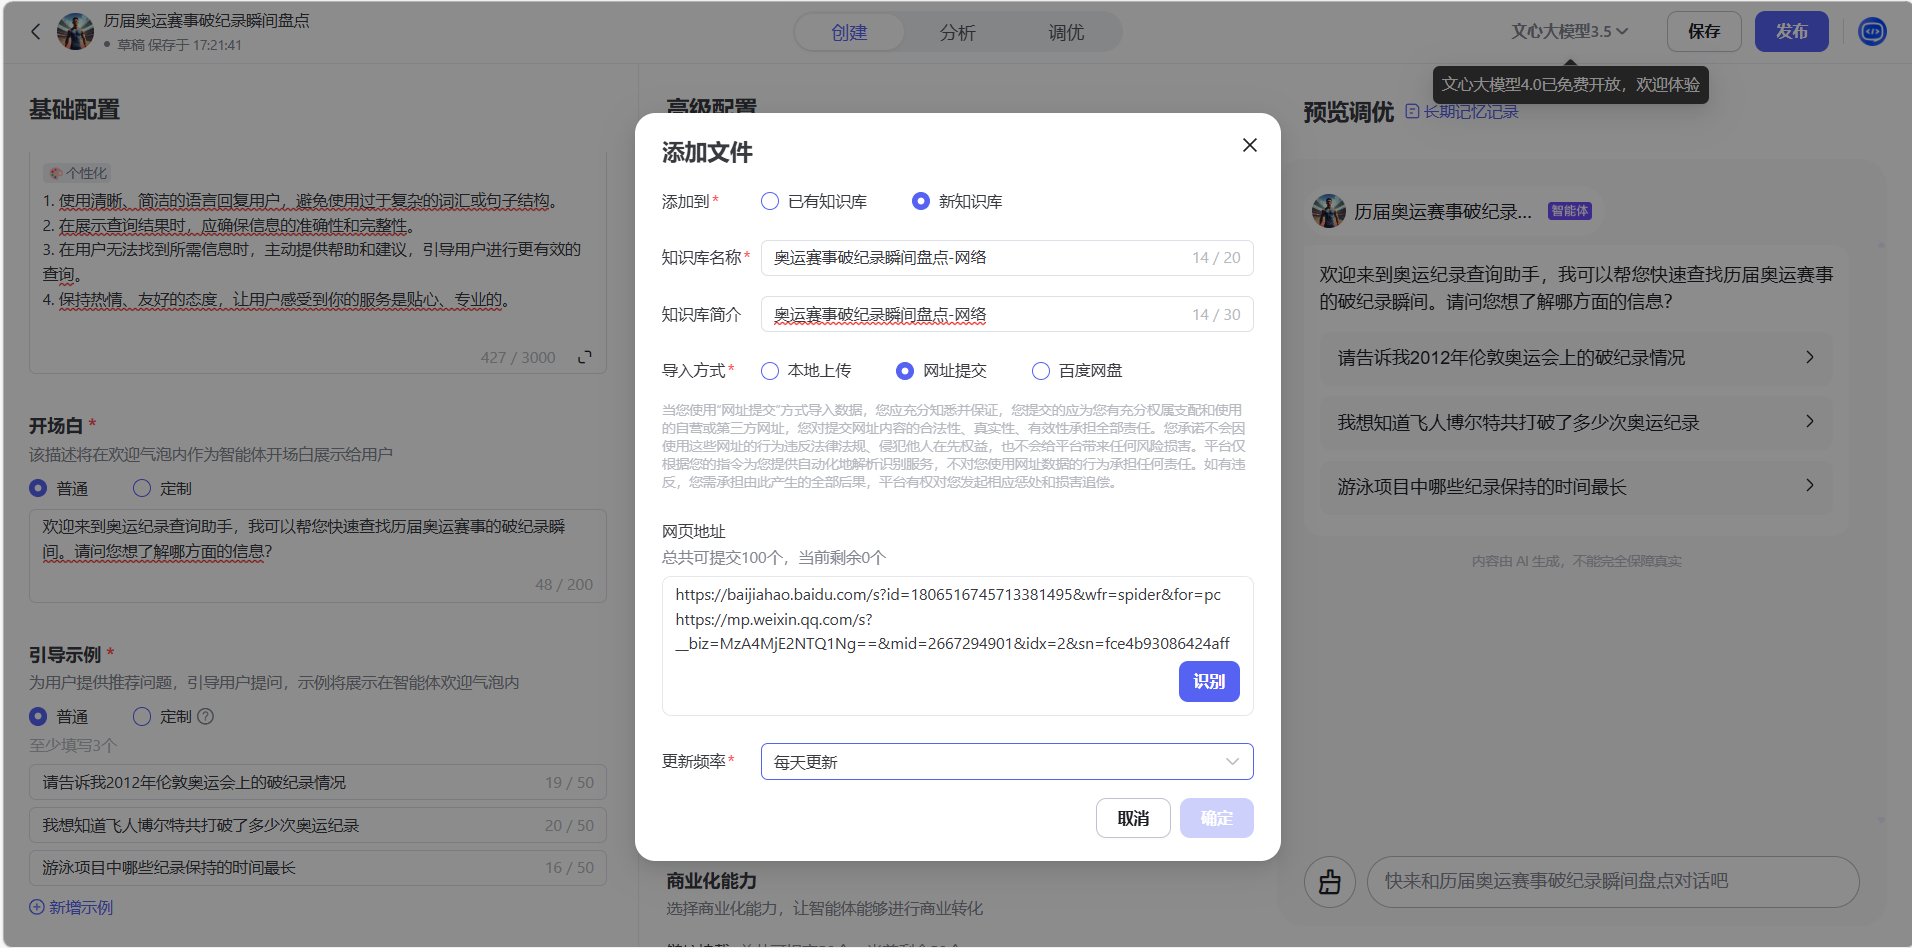Click the plus icon next to 新增示例
This screenshot has height=948, width=1912.
click(37, 907)
